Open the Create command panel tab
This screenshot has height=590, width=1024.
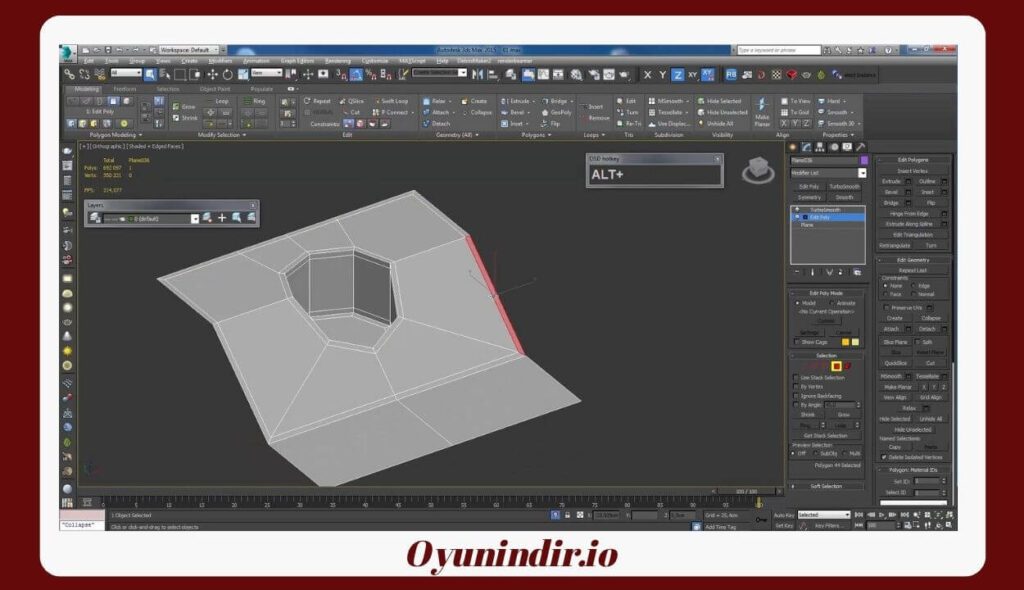click(x=793, y=147)
